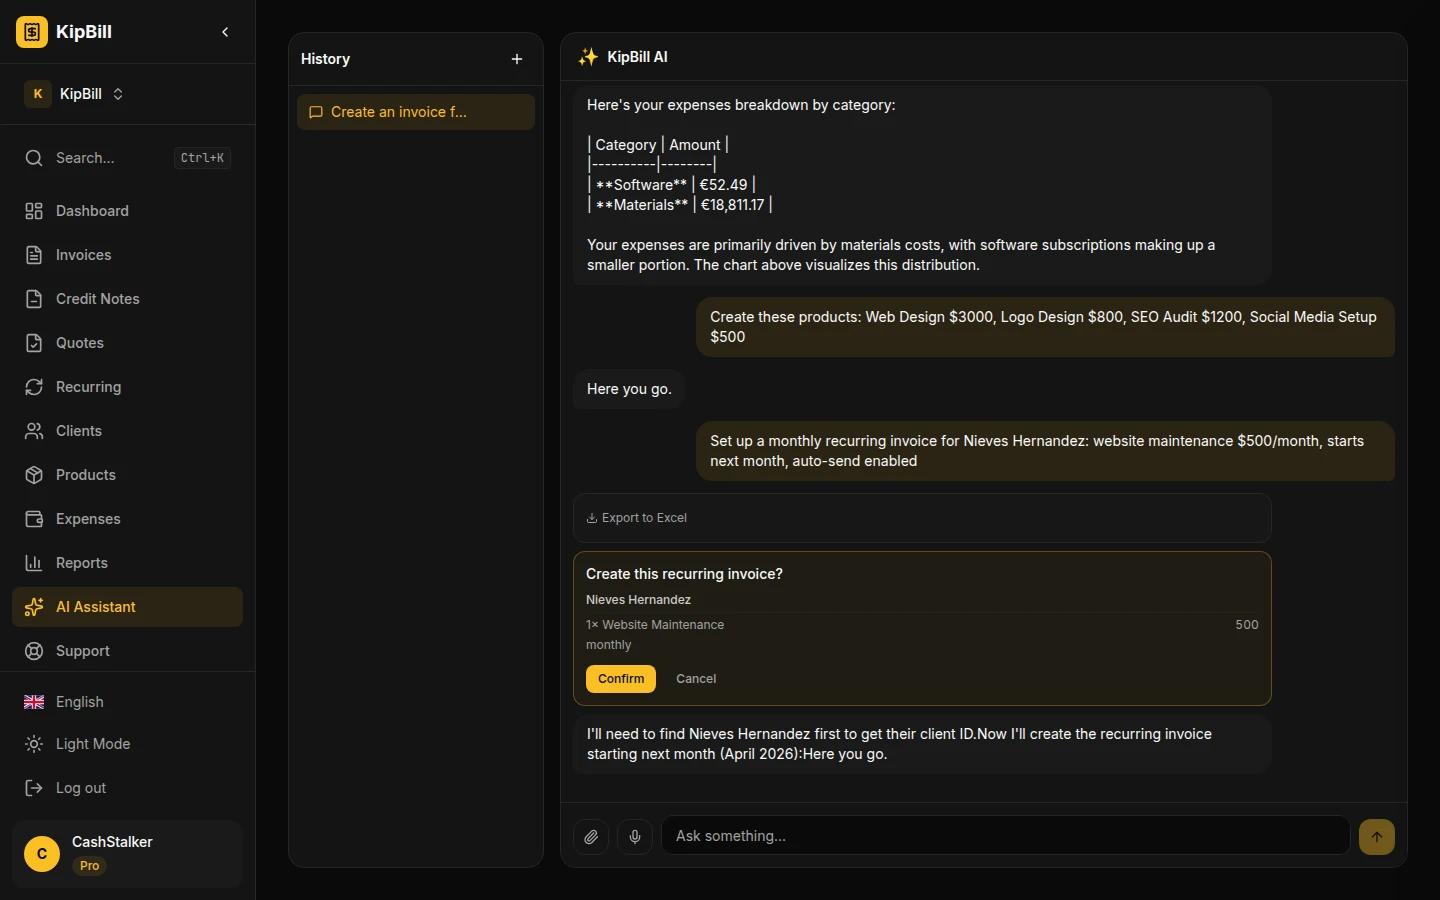This screenshot has height=900, width=1440.
Task: Click the paperclip attach file icon
Action: click(x=591, y=836)
